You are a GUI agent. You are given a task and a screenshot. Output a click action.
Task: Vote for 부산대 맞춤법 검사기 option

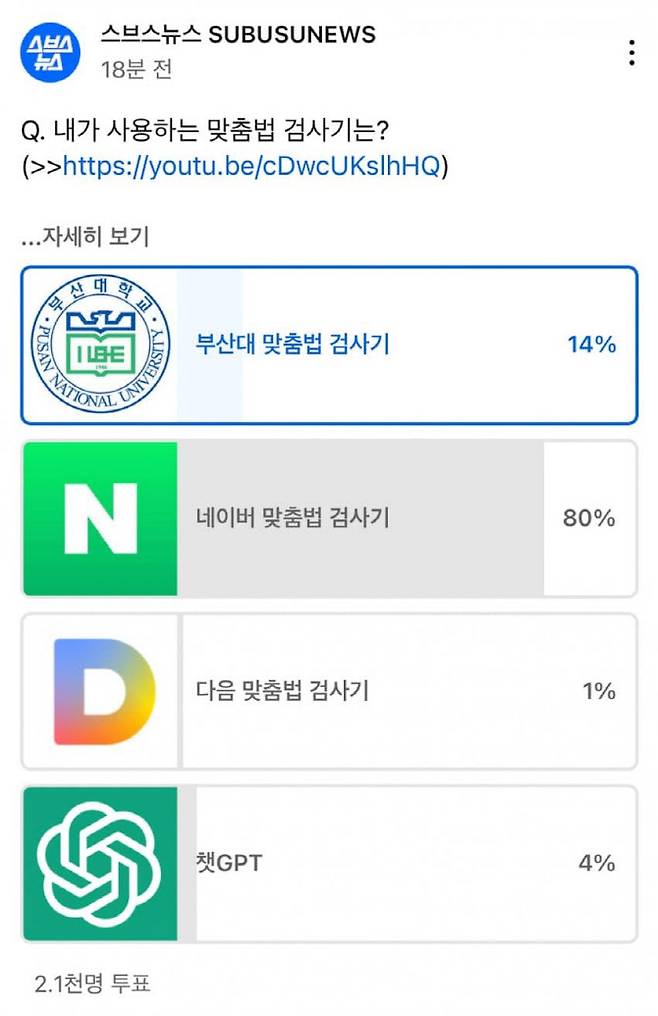(x=328, y=344)
